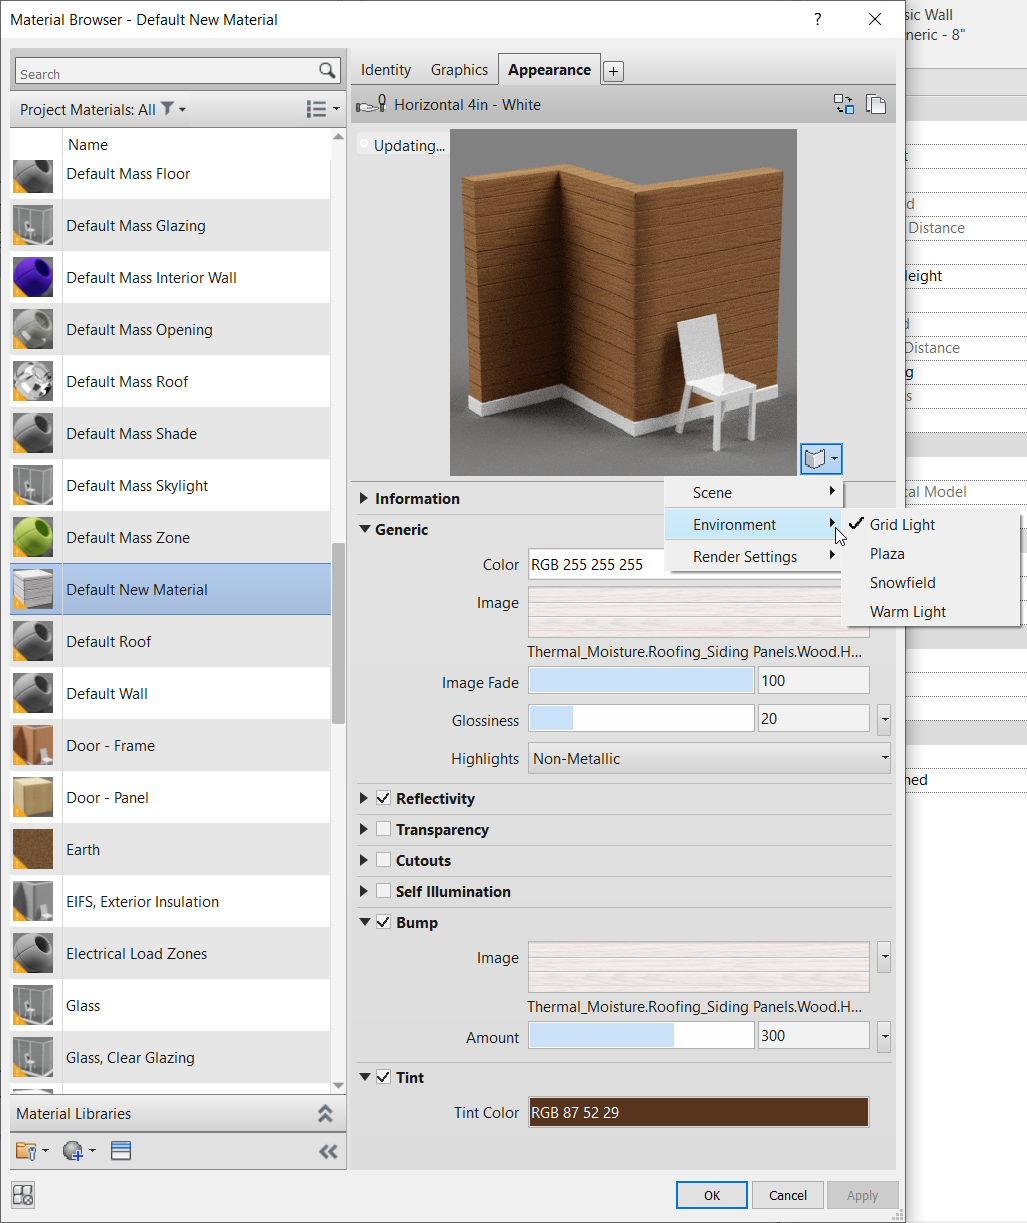Click the swap aspect/replace asset icon near Horizontal 4in
Screen dimensions: 1027x1223
[843, 104]
